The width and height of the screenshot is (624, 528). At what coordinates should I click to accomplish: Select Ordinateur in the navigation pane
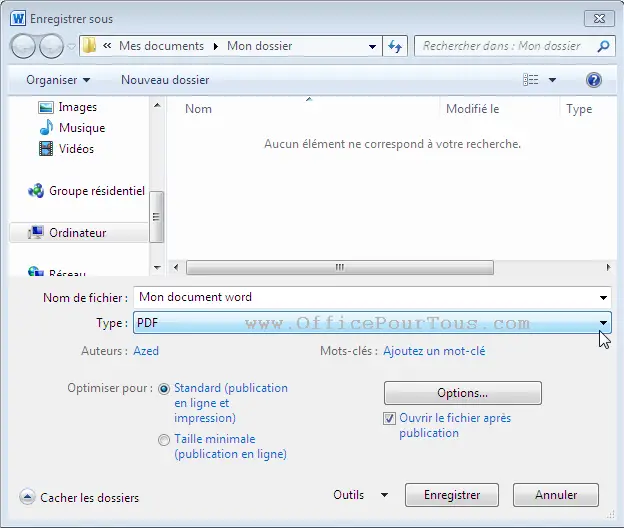click(78, 233)
